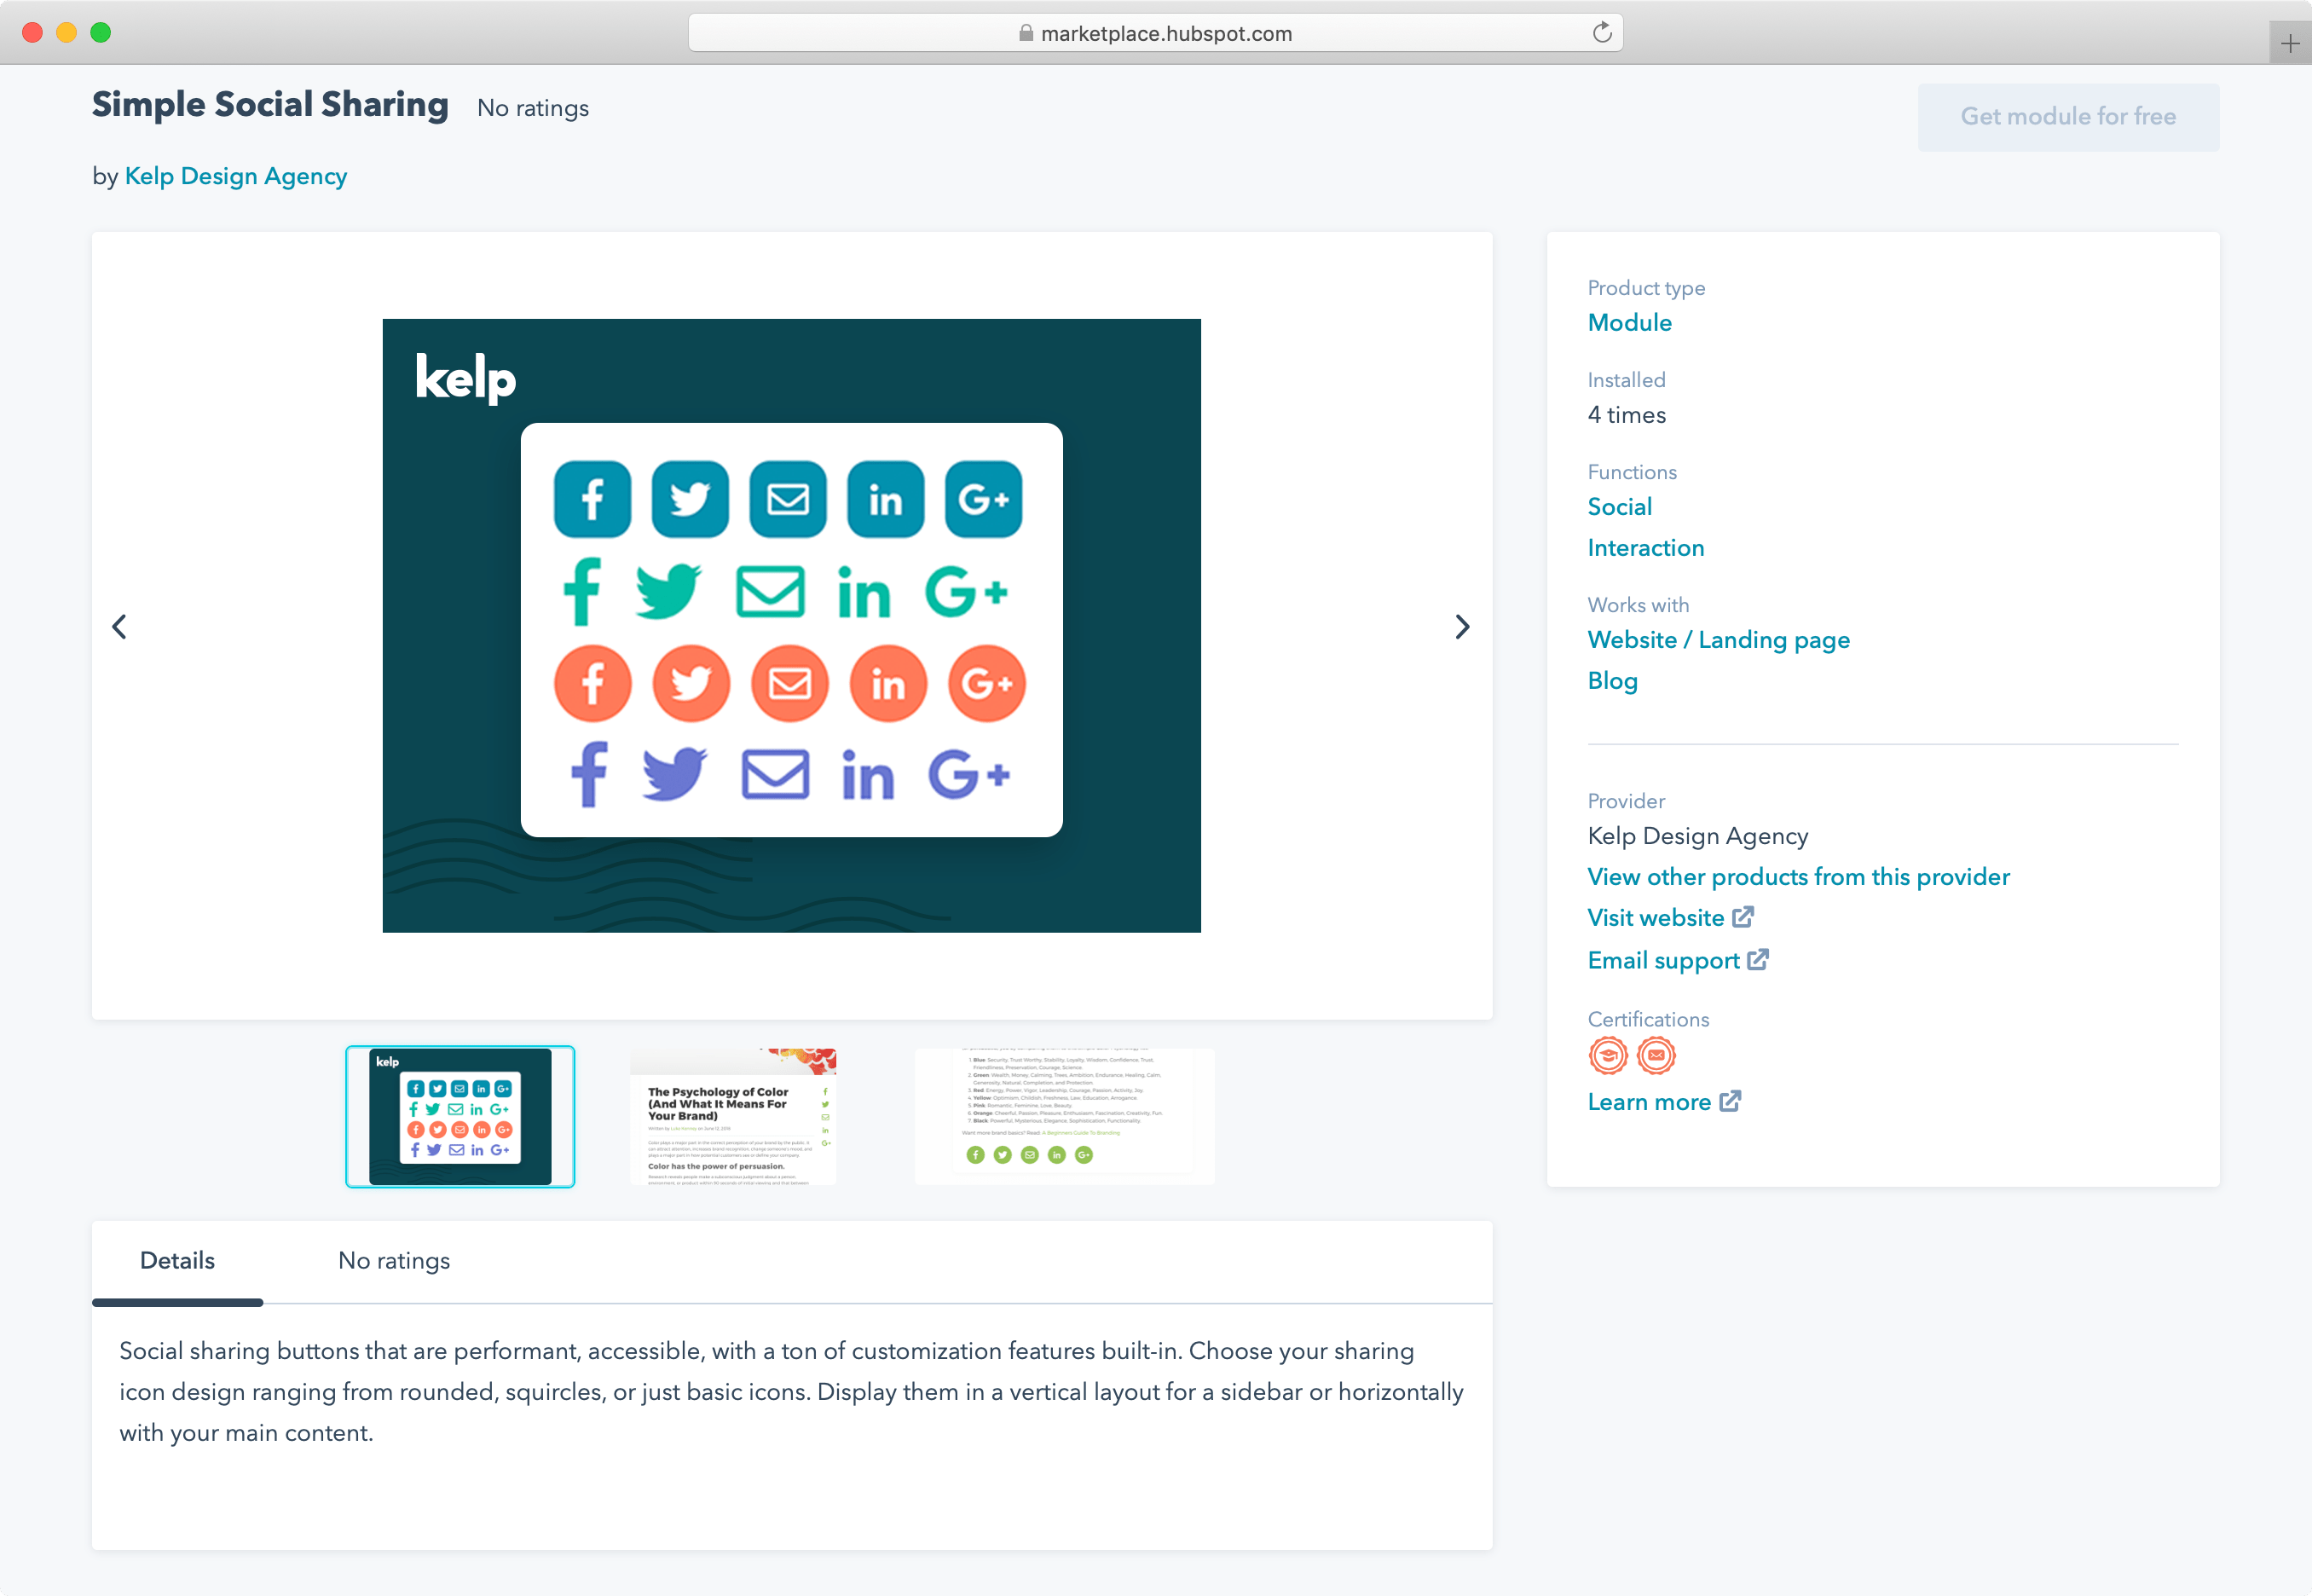Click the right arrow navigation button

point(1462,626)
